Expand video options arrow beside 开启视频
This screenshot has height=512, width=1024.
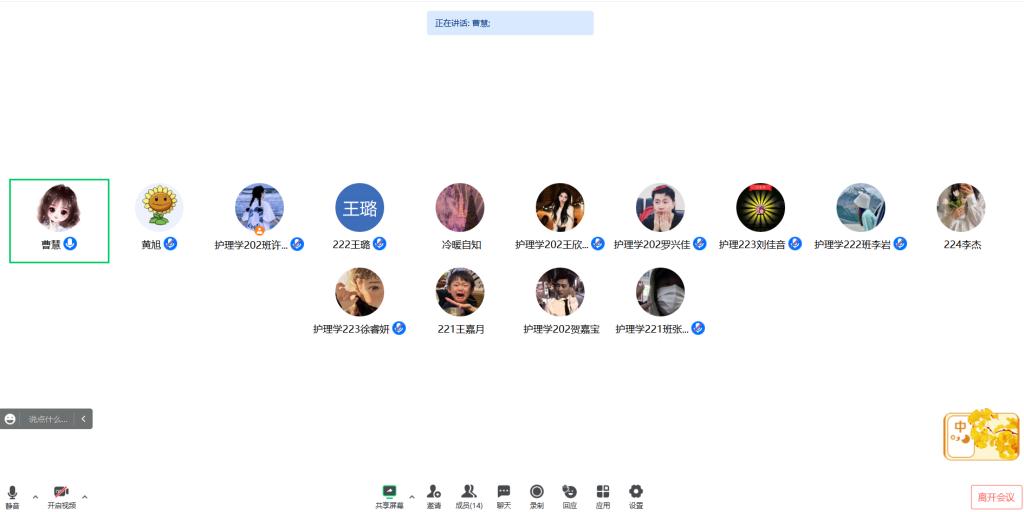(85, 496)
